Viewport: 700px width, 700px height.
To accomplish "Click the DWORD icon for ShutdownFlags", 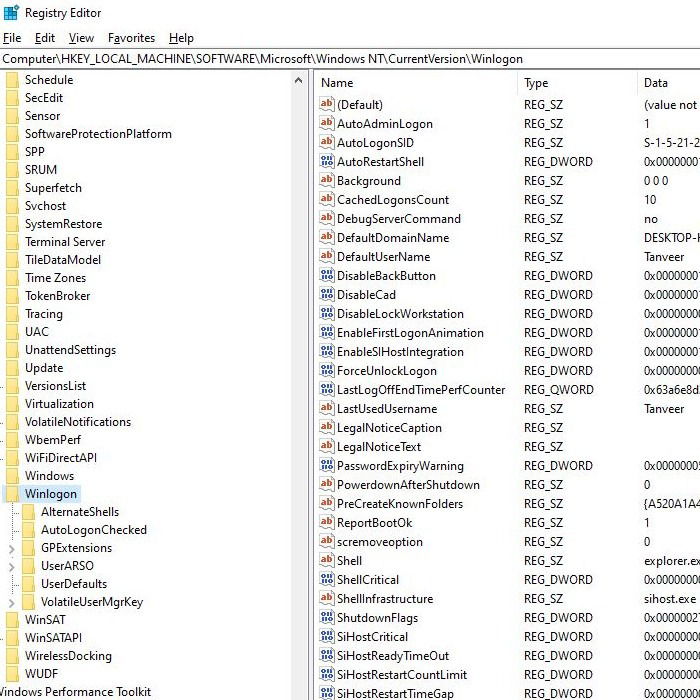I will pos(327,617).
